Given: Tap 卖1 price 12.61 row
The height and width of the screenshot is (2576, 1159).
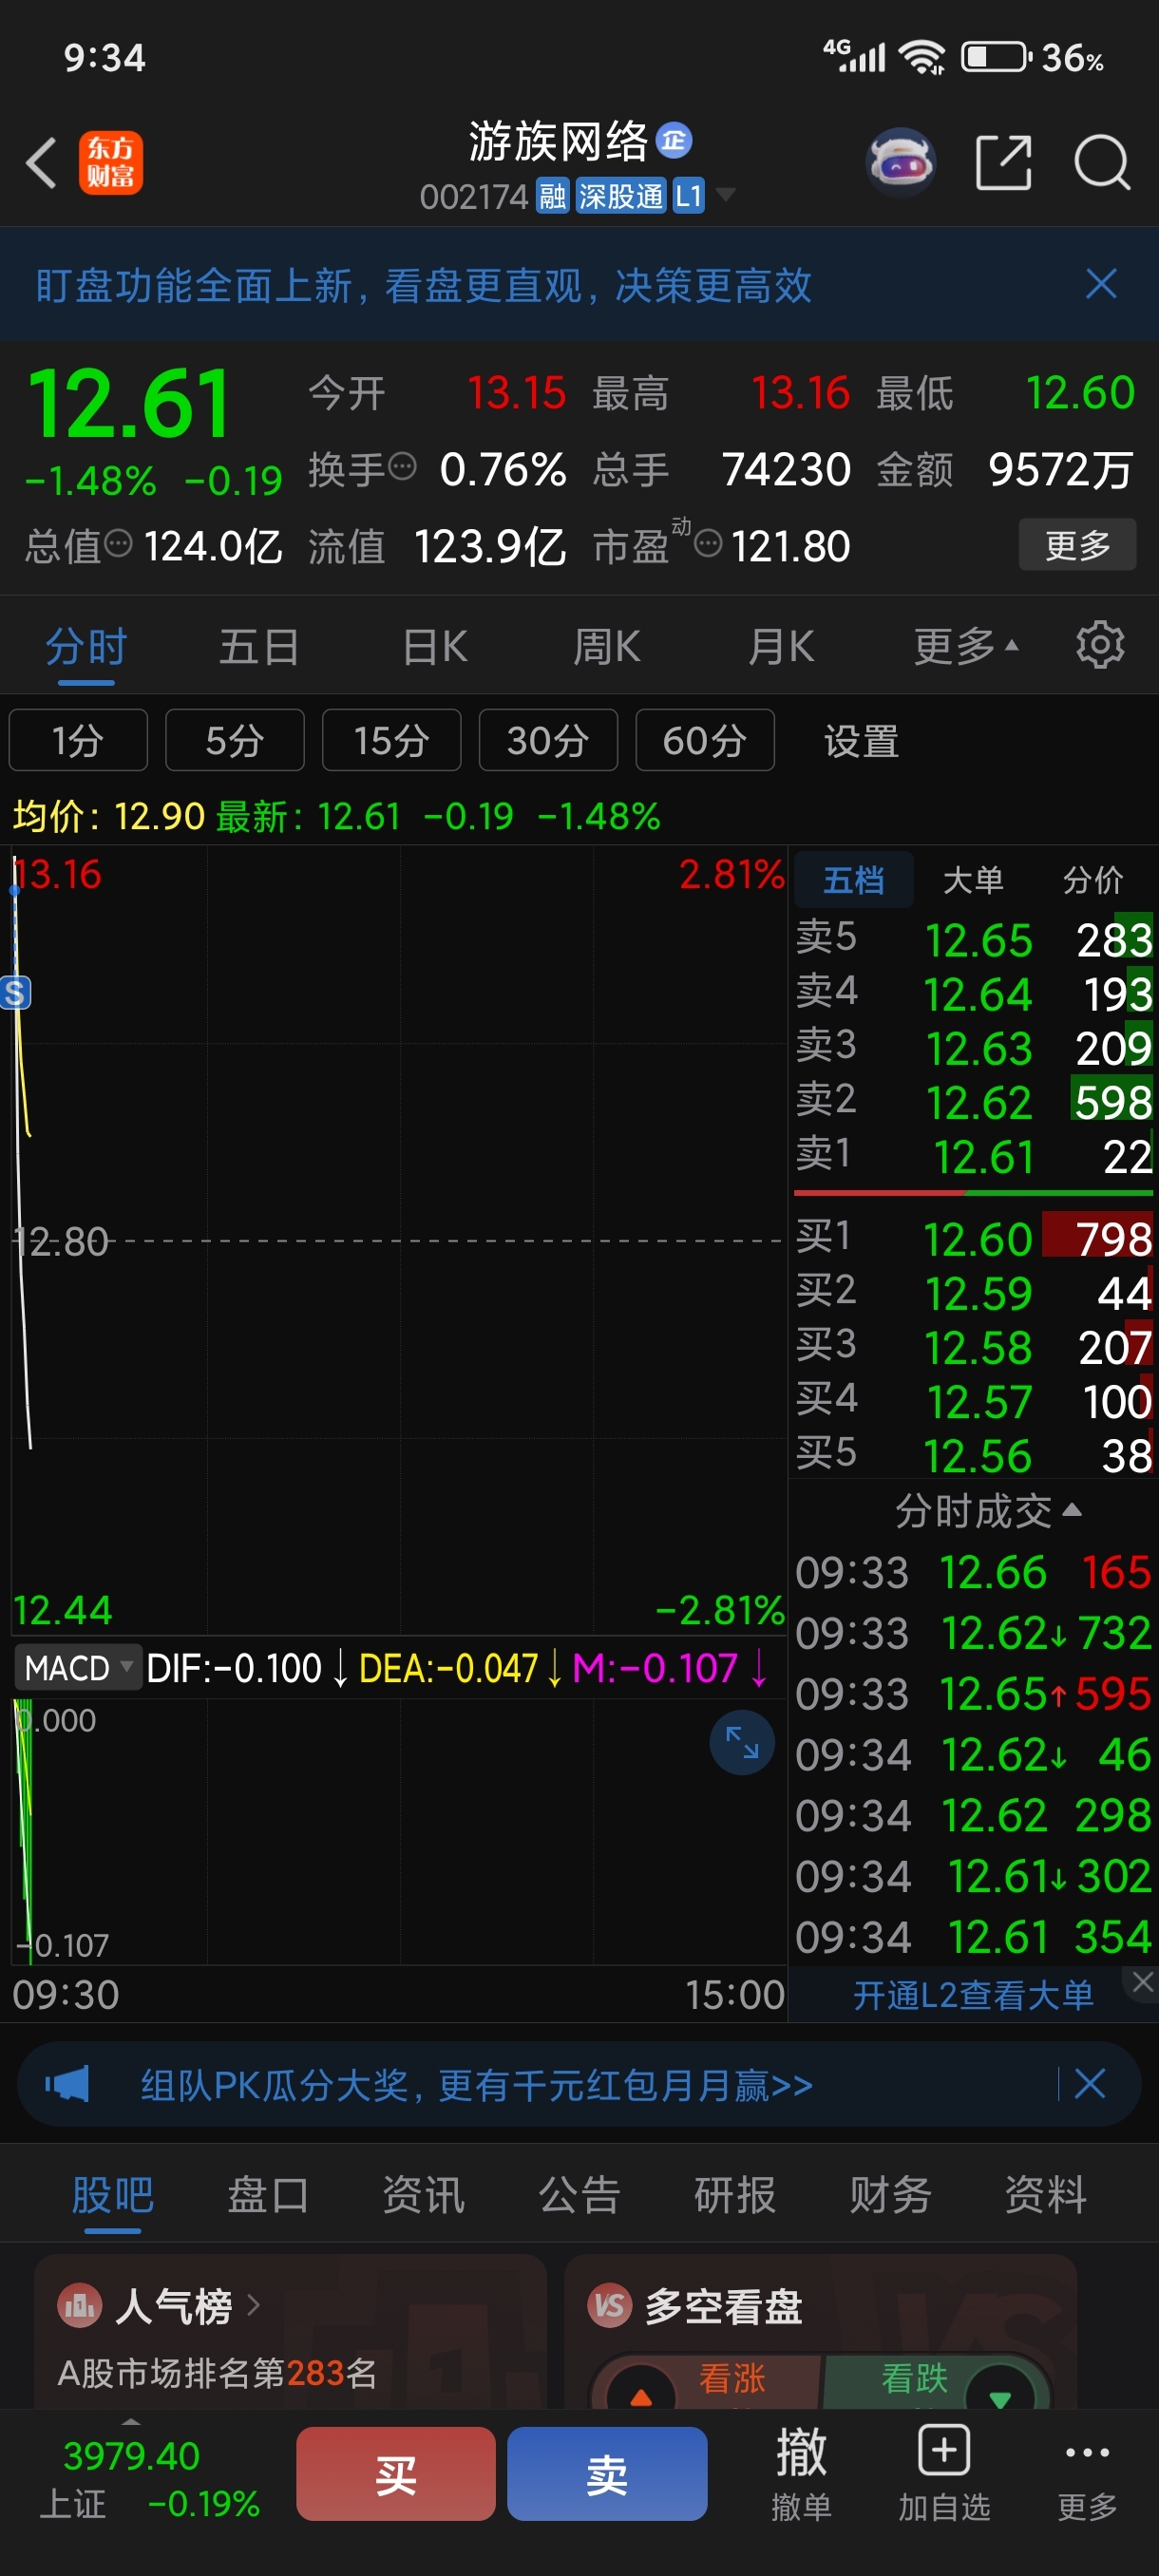Looking at the screenshot, I should coord(974,1157).
